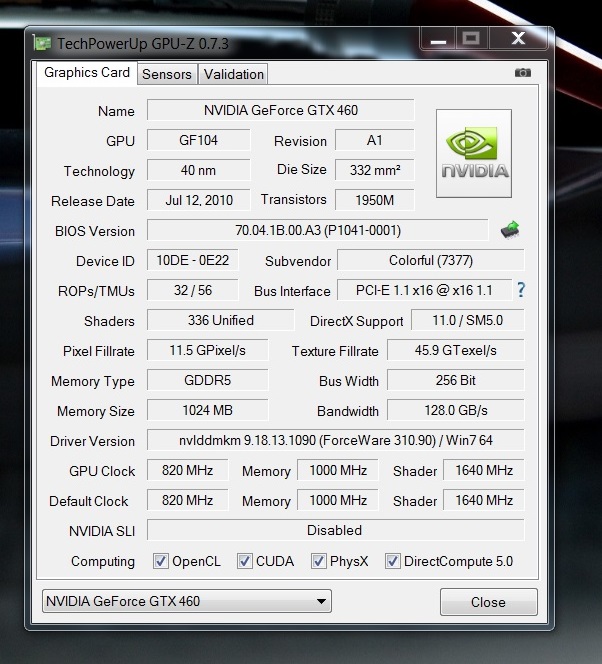The height and width of the screenshot is (664, 602).
Task: Click the Default Clock row Memory 1000 MHz field
Action: click(x=338, y=501)
